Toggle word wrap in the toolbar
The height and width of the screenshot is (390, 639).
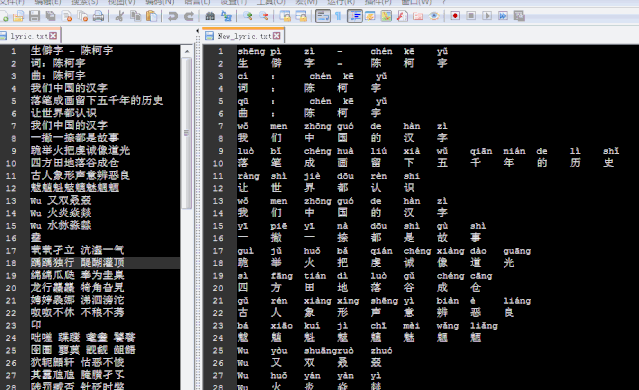[323, 16]
